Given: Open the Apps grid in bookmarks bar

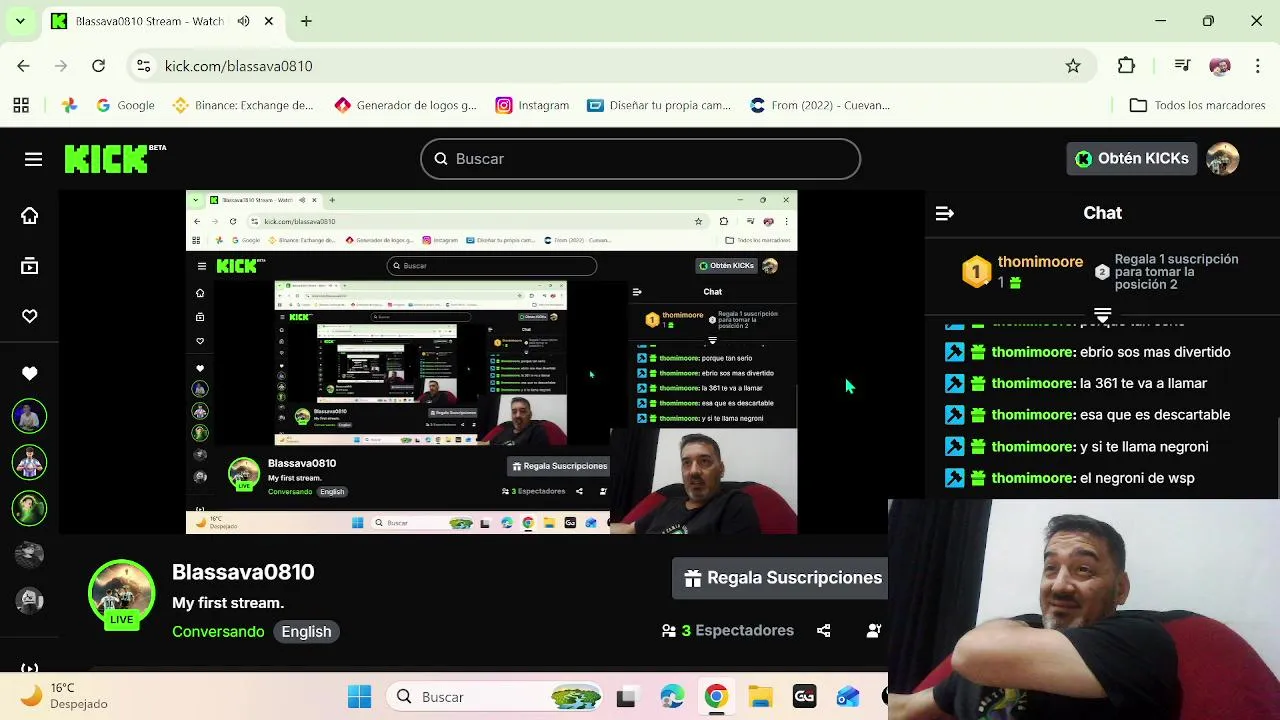Looking at the screenshot, I should pos(21,105).
